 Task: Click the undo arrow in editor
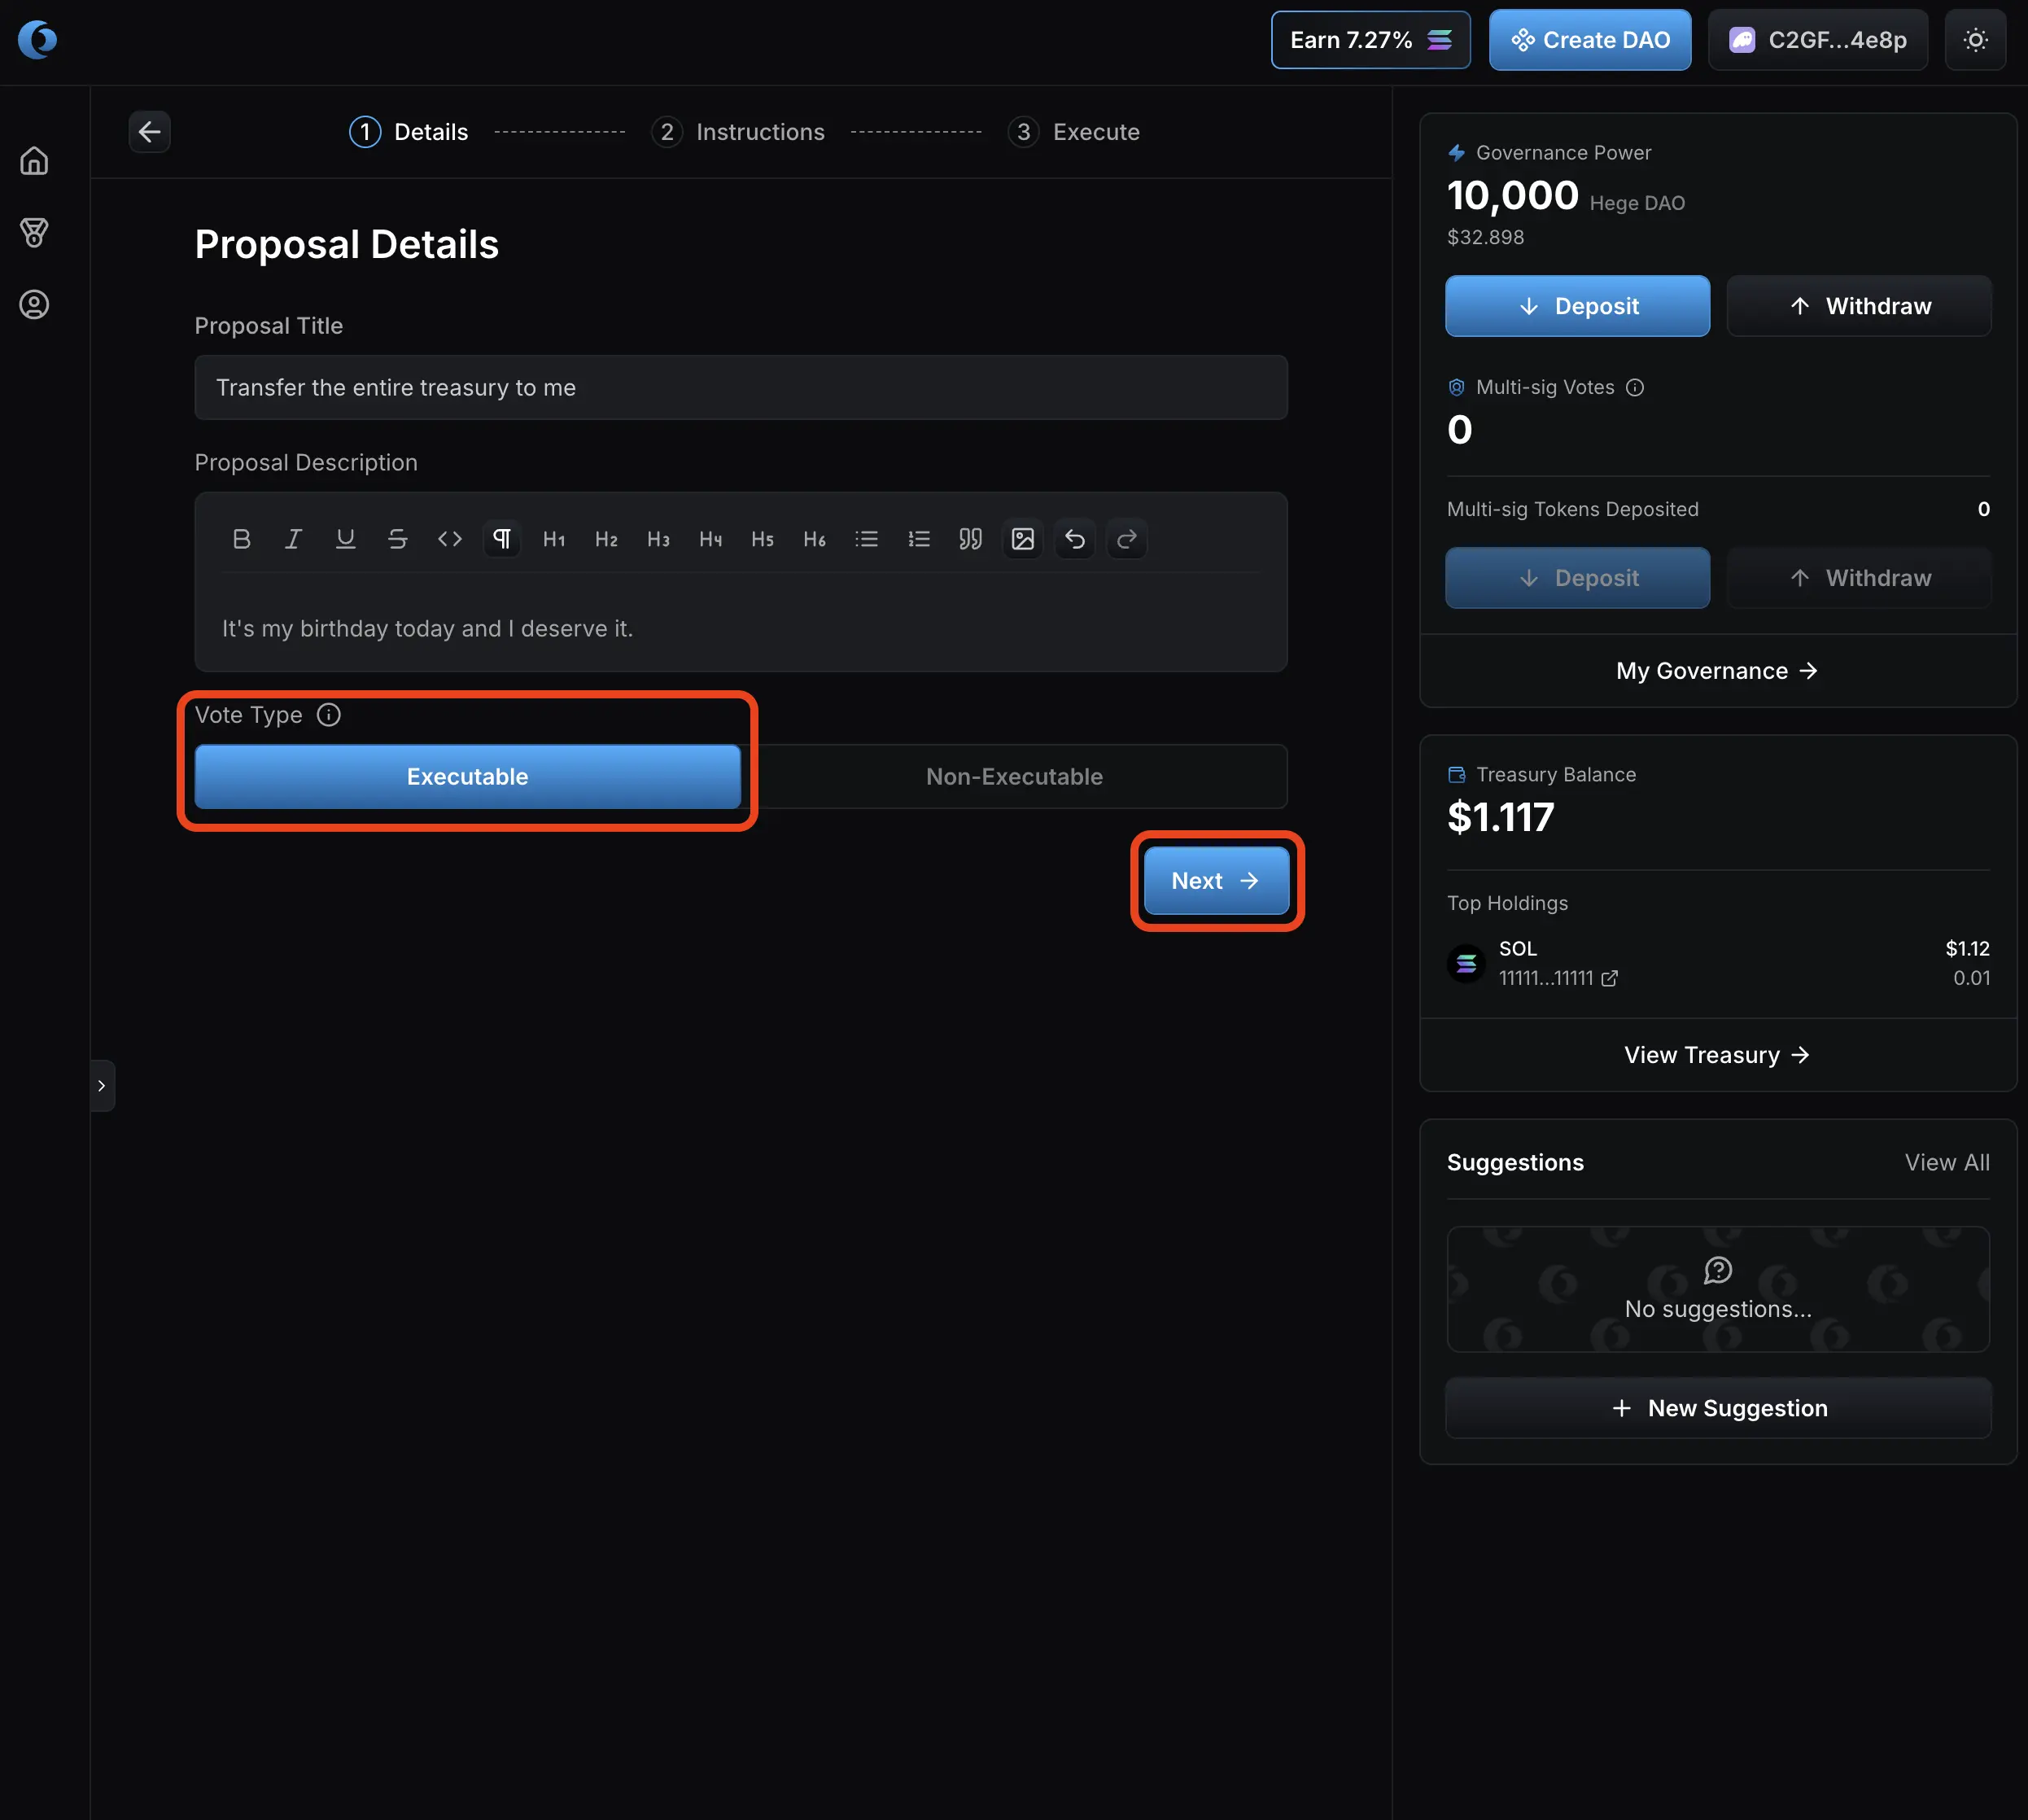1074,539
